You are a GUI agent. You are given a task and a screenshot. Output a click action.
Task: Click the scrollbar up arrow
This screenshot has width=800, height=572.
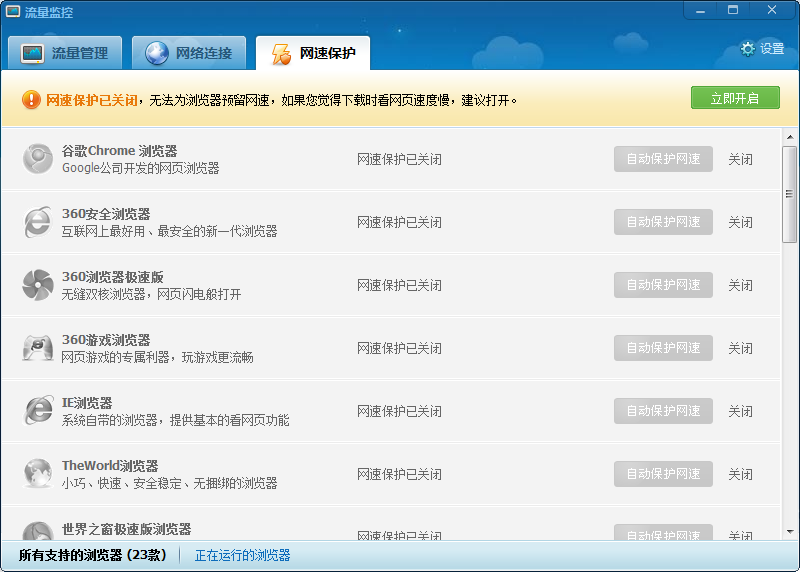pyautogui.click(x=790, y=137)
